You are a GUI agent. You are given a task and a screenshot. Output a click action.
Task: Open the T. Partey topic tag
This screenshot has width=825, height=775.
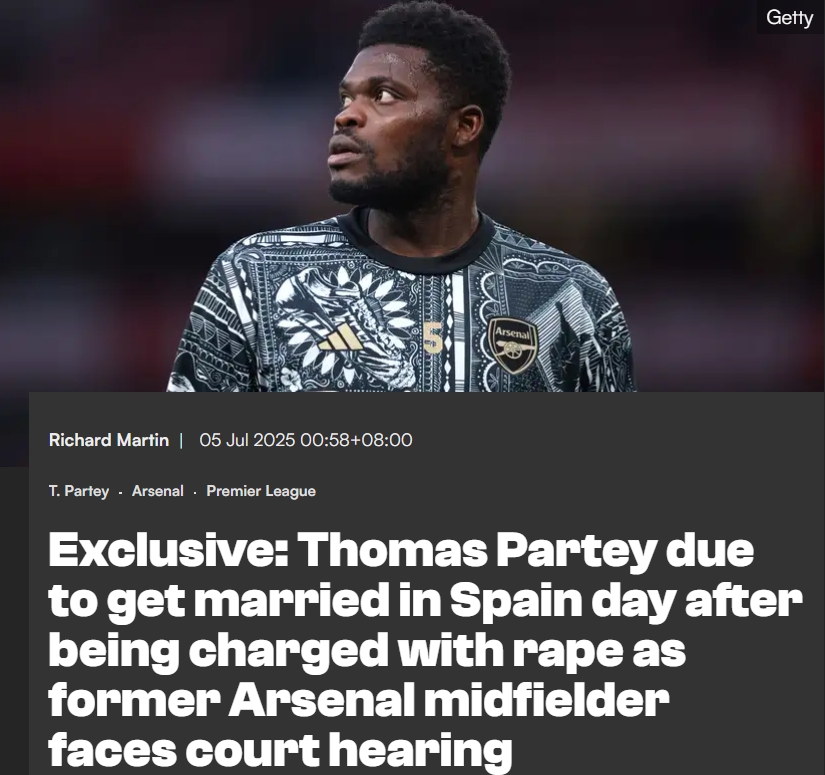pos(77,491)
